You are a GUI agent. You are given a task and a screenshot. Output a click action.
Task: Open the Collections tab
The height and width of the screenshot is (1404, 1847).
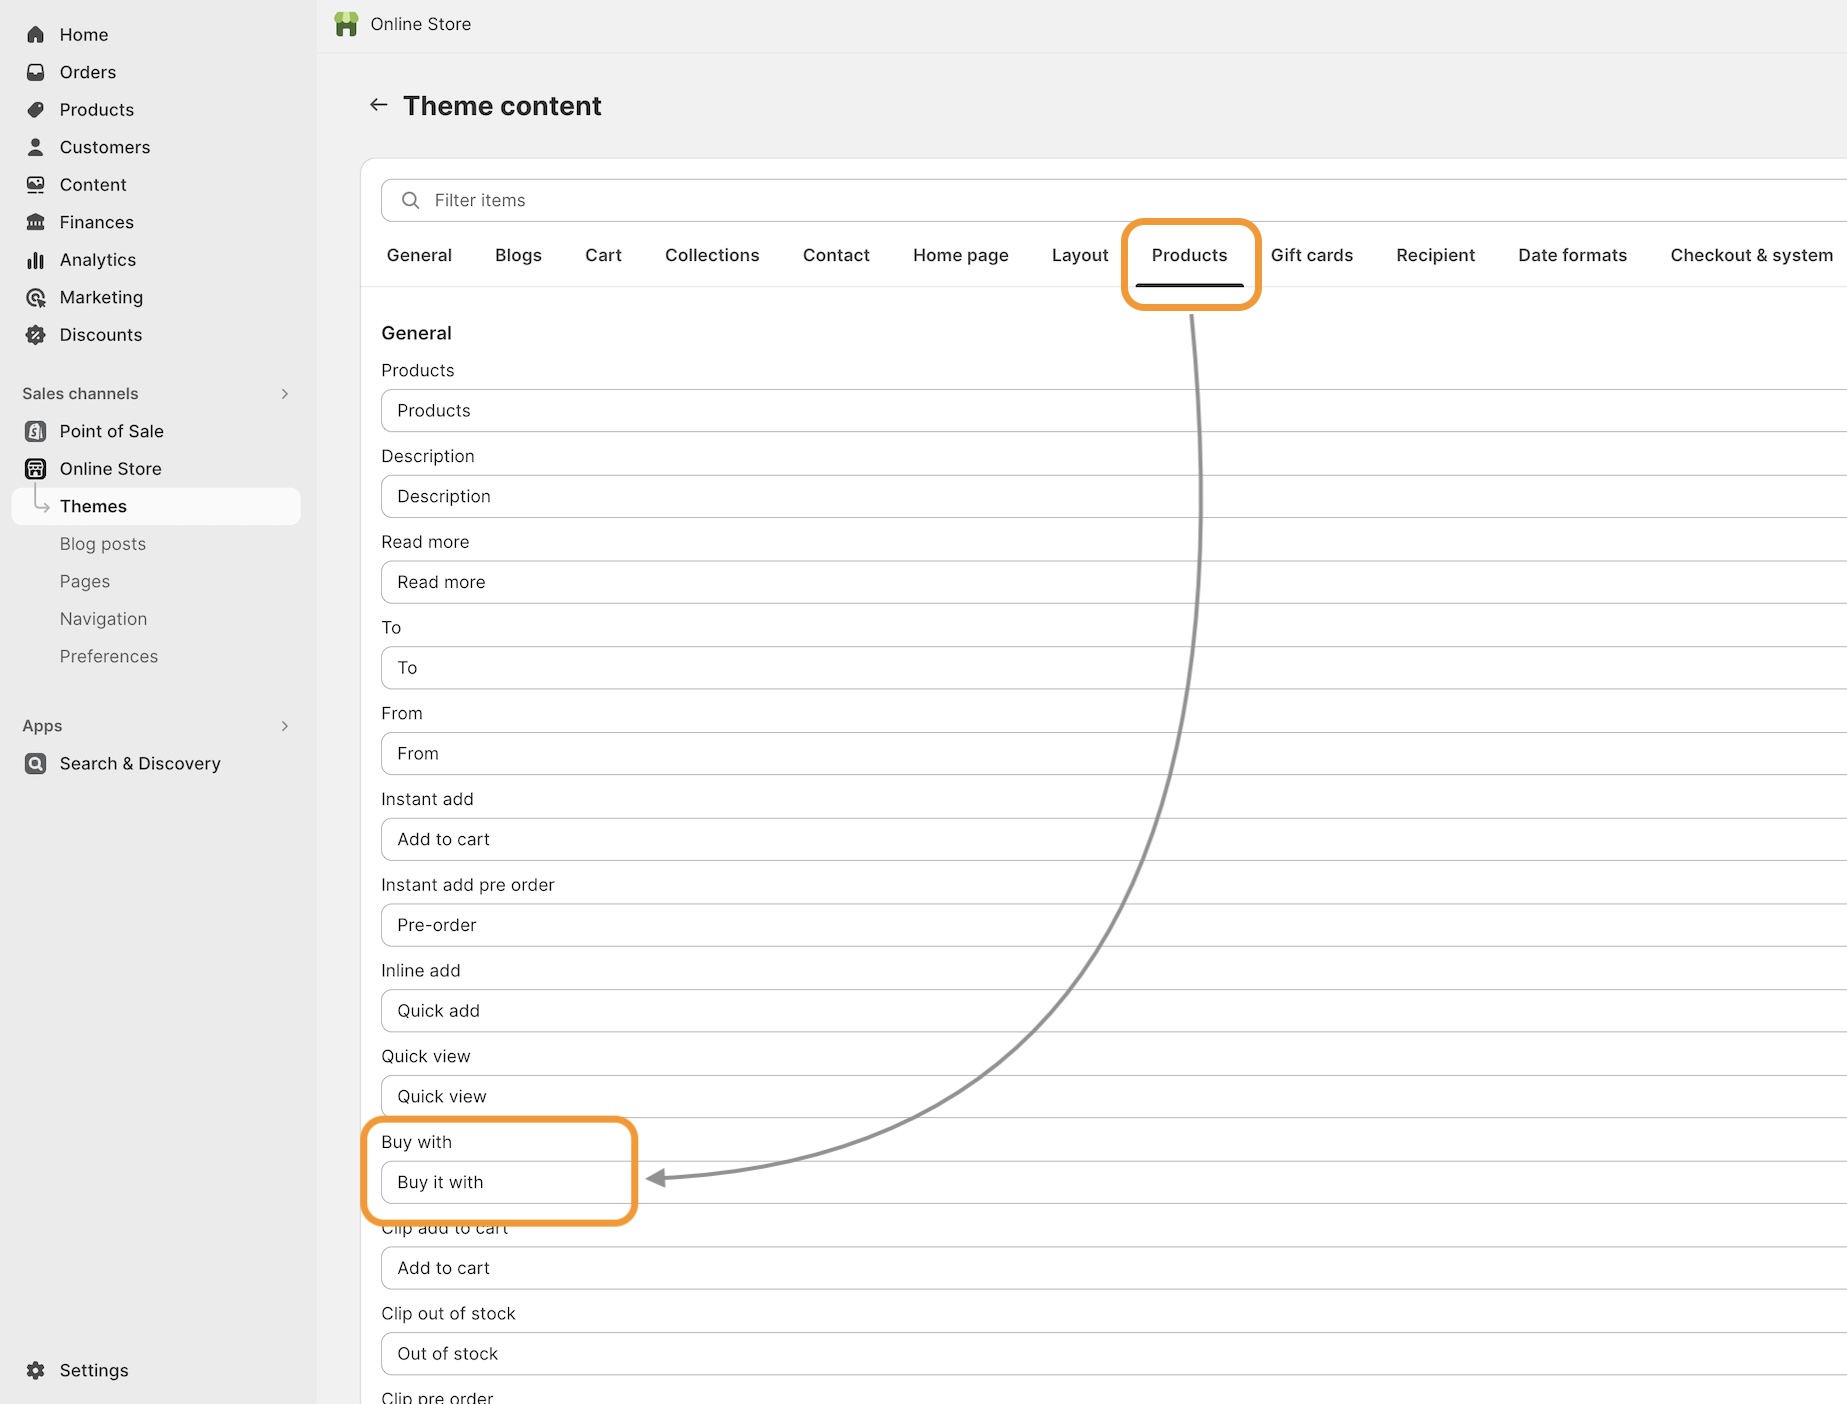[712, 255]
